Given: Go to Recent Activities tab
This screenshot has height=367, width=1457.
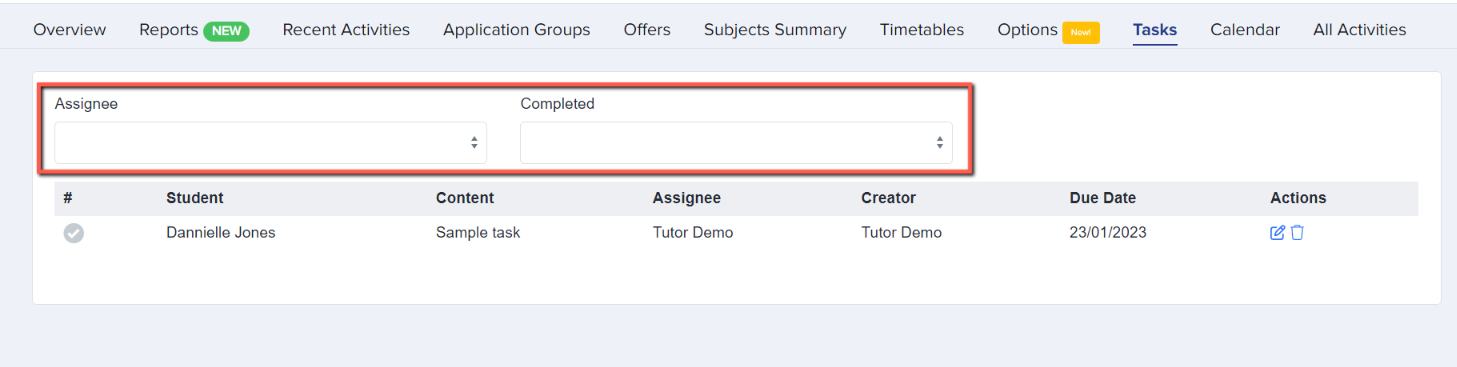Looking at the screenshot, I should (x=346, y=30).
